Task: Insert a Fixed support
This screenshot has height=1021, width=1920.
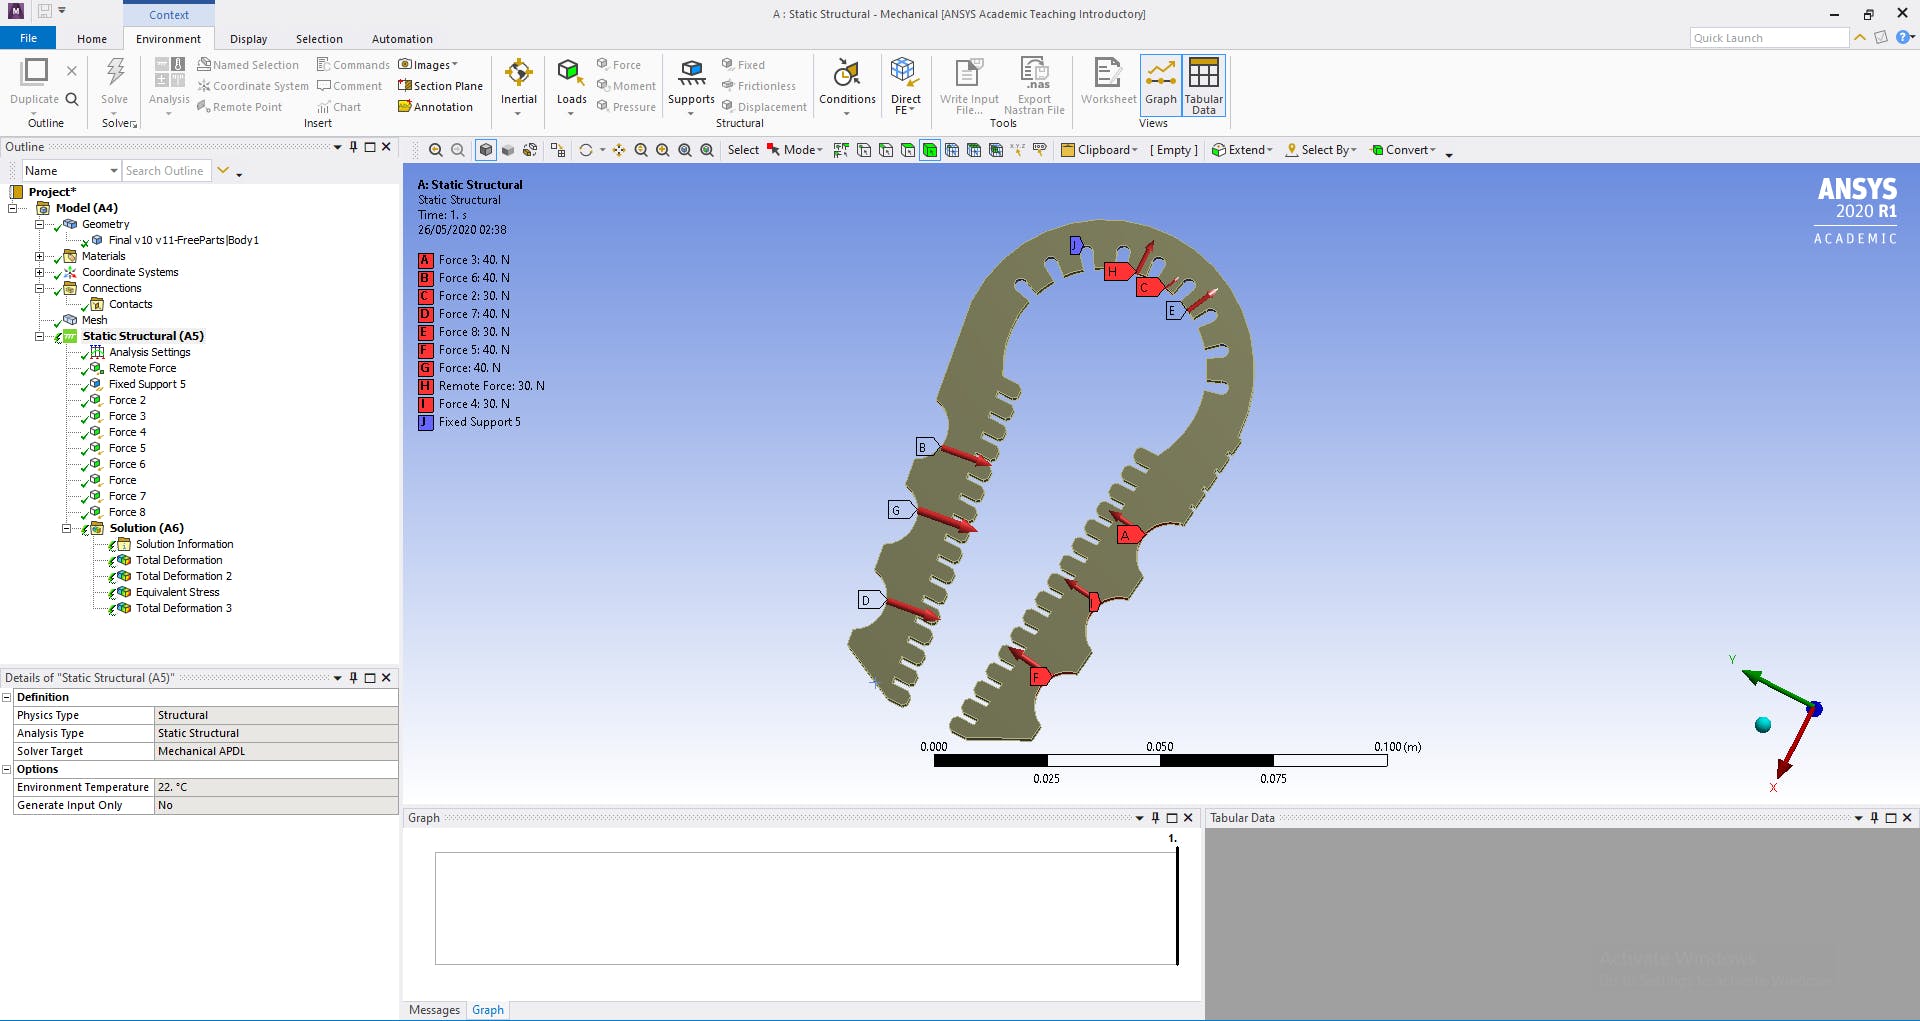Action: [743, 65]
